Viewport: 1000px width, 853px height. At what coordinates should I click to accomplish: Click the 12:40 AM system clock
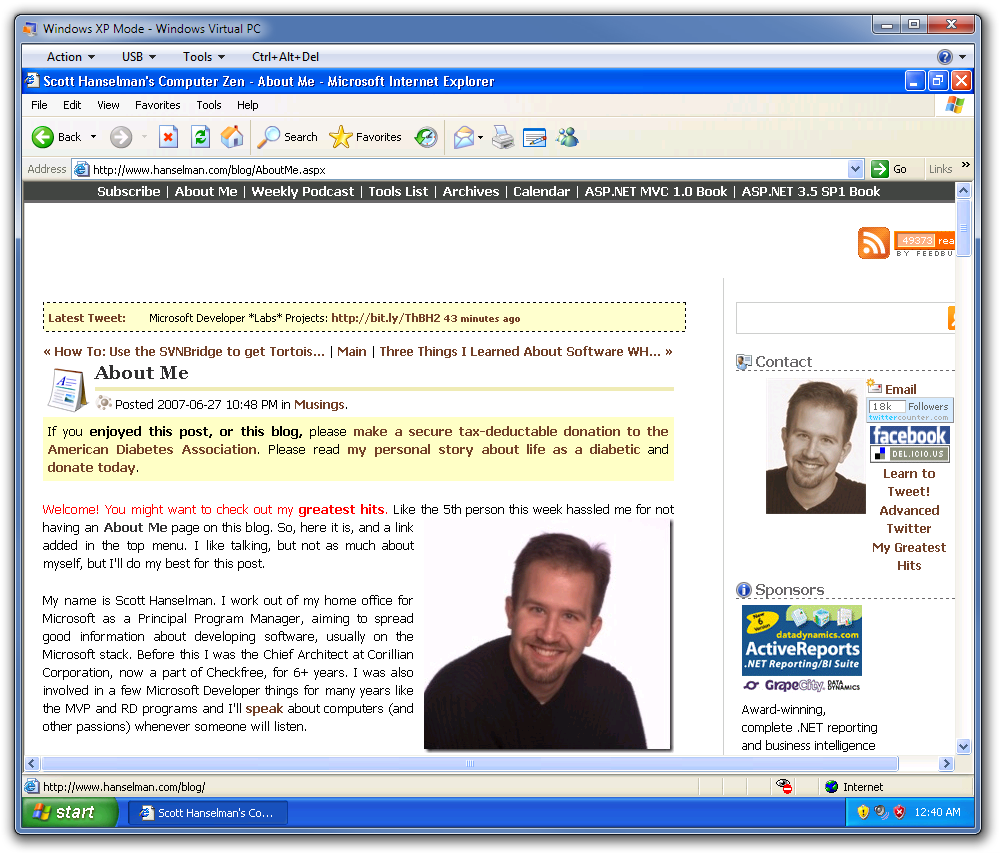(x=938, y=812)
